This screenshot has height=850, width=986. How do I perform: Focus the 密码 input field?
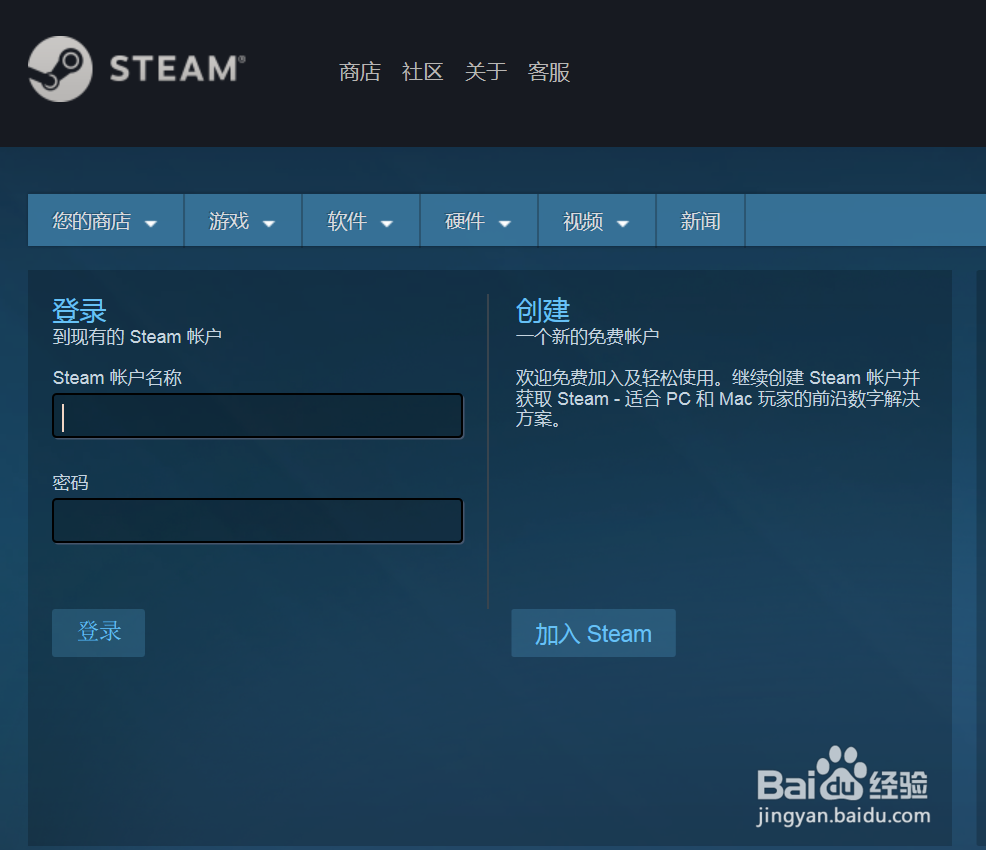258,521
